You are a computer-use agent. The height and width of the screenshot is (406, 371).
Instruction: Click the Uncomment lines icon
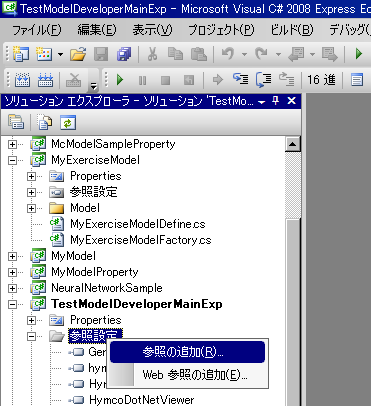45,80
